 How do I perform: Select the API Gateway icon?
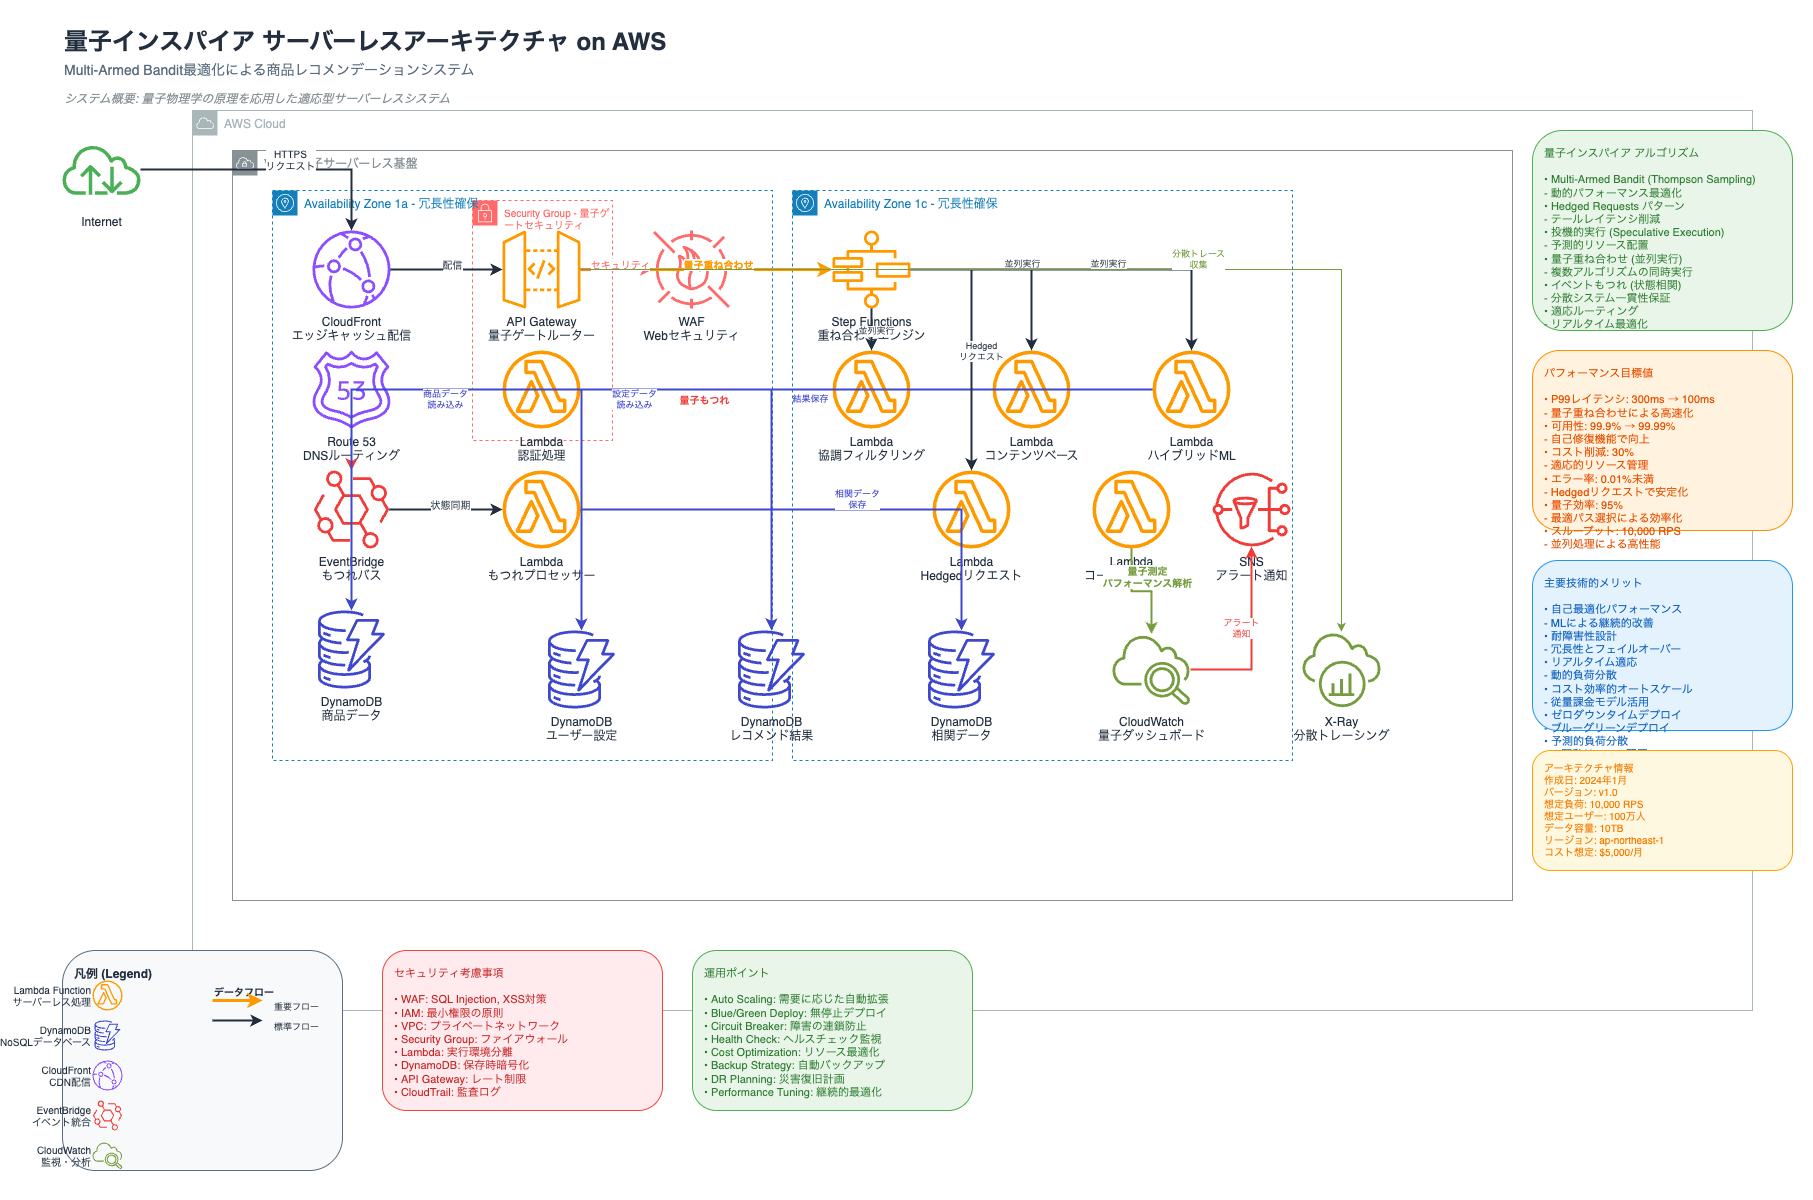541,269
